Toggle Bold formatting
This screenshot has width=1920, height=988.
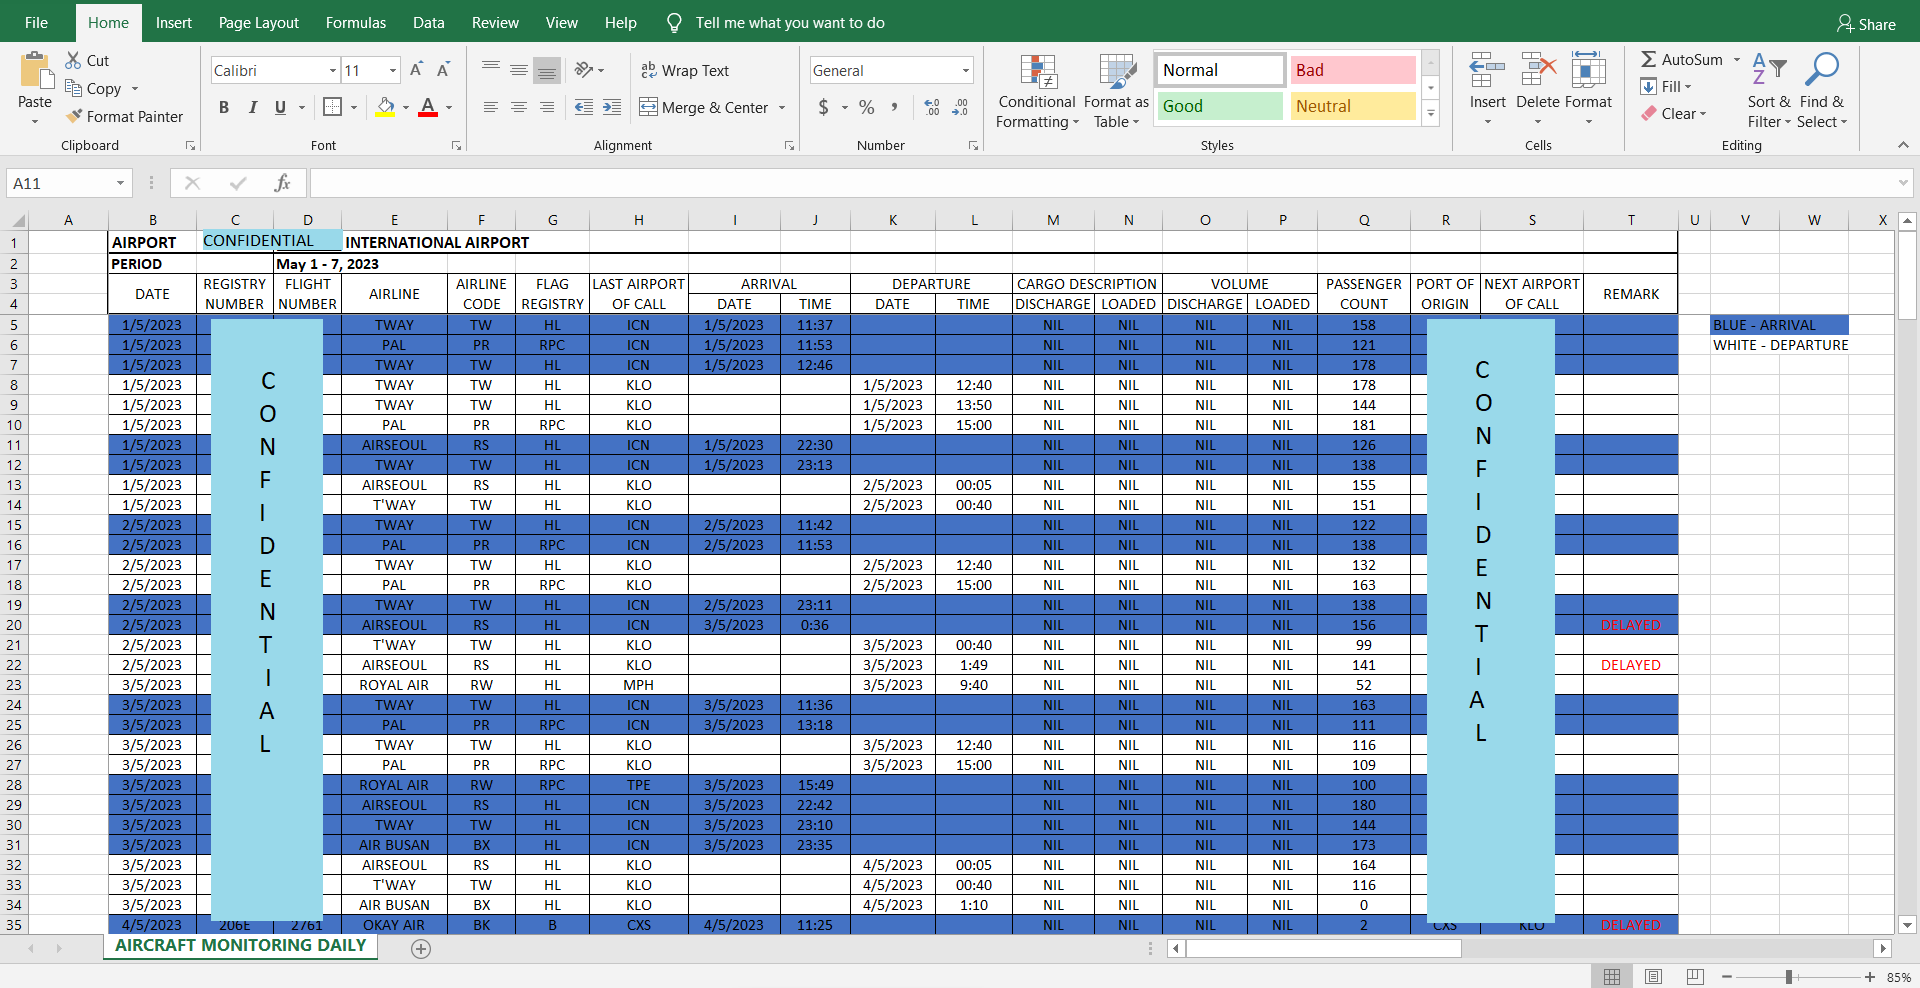click(224, 107)
